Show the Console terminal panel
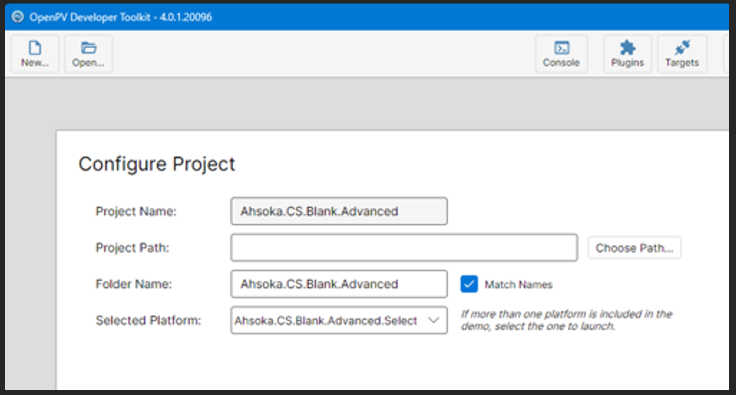Screen dimensions: 736x395 point(561,54)
